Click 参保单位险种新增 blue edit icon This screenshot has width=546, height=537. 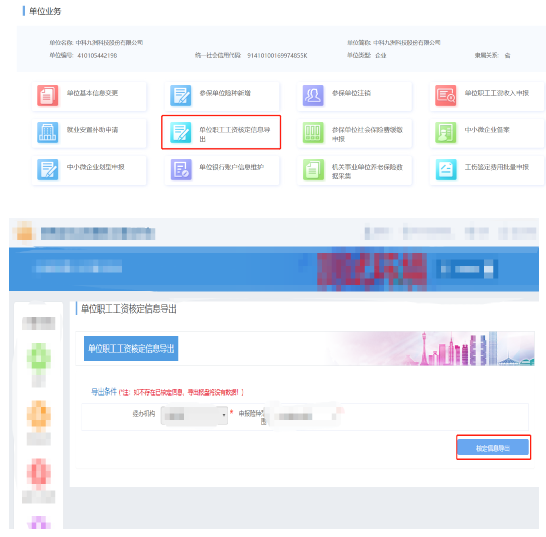180,95
